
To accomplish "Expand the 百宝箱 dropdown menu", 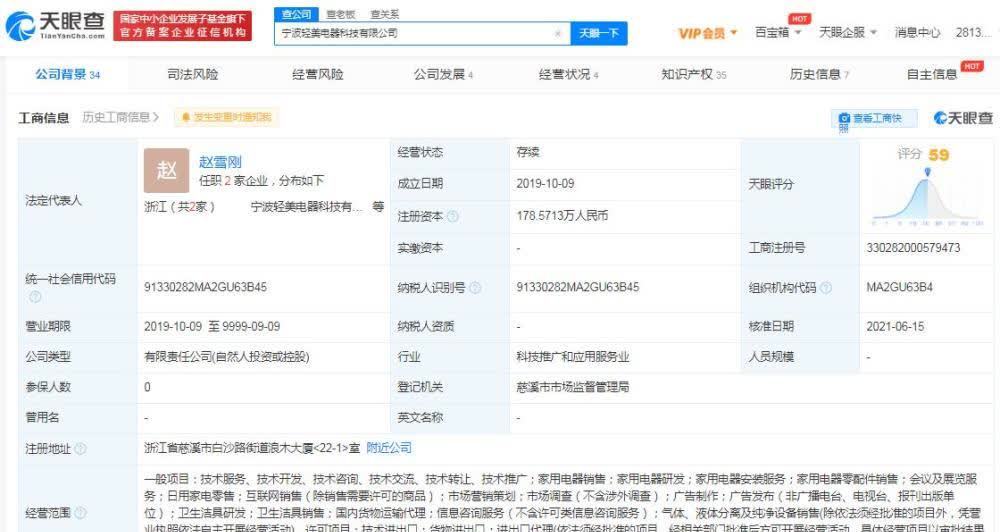I will (778, 32).
